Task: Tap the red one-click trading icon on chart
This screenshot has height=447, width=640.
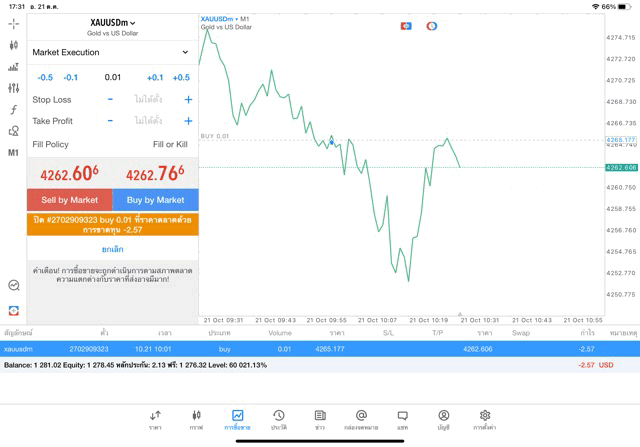Action: [x=406, y=26]
